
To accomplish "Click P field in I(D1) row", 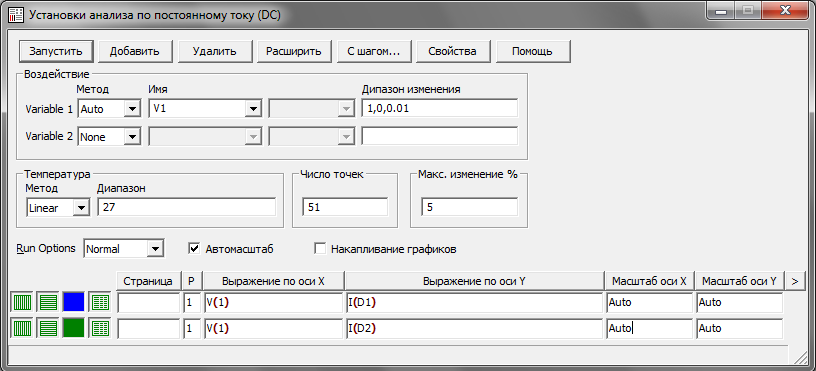I will coord(192,302).
